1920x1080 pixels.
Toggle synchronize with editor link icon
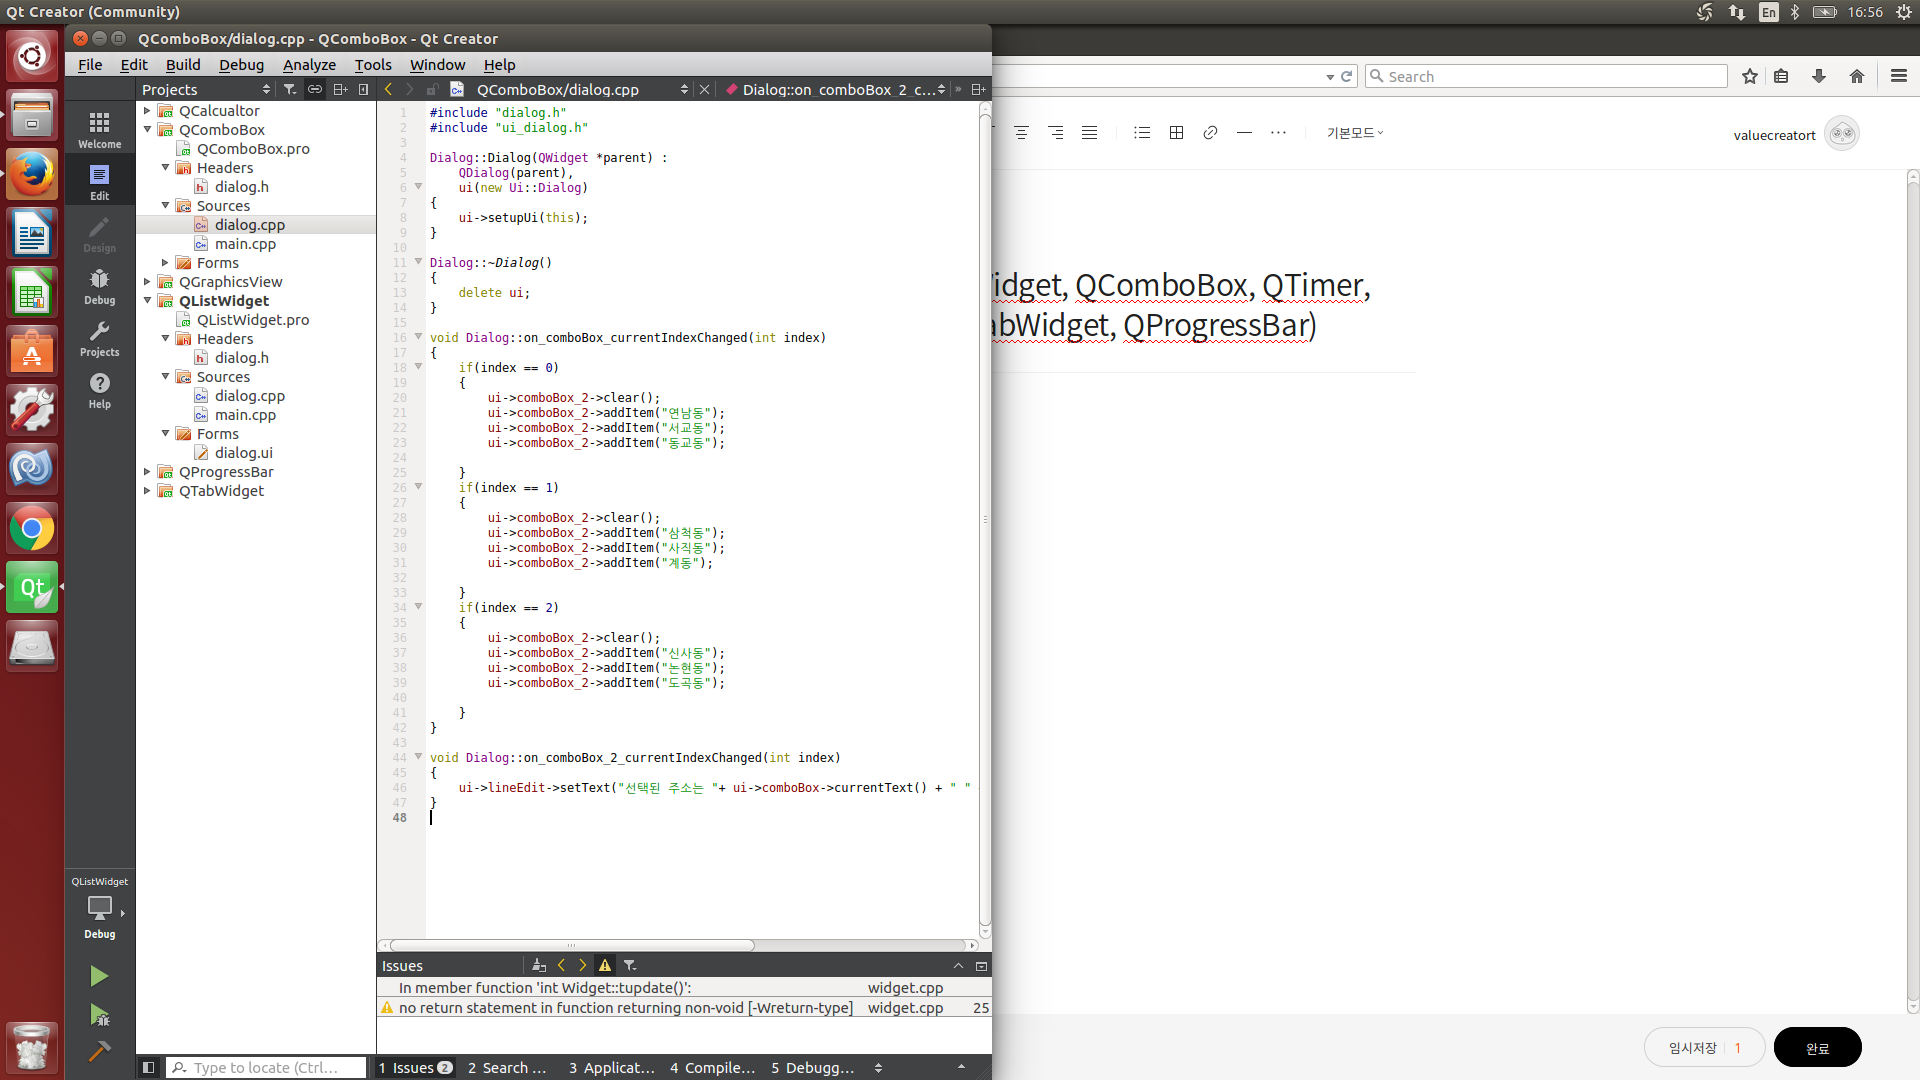pos(315,89)
